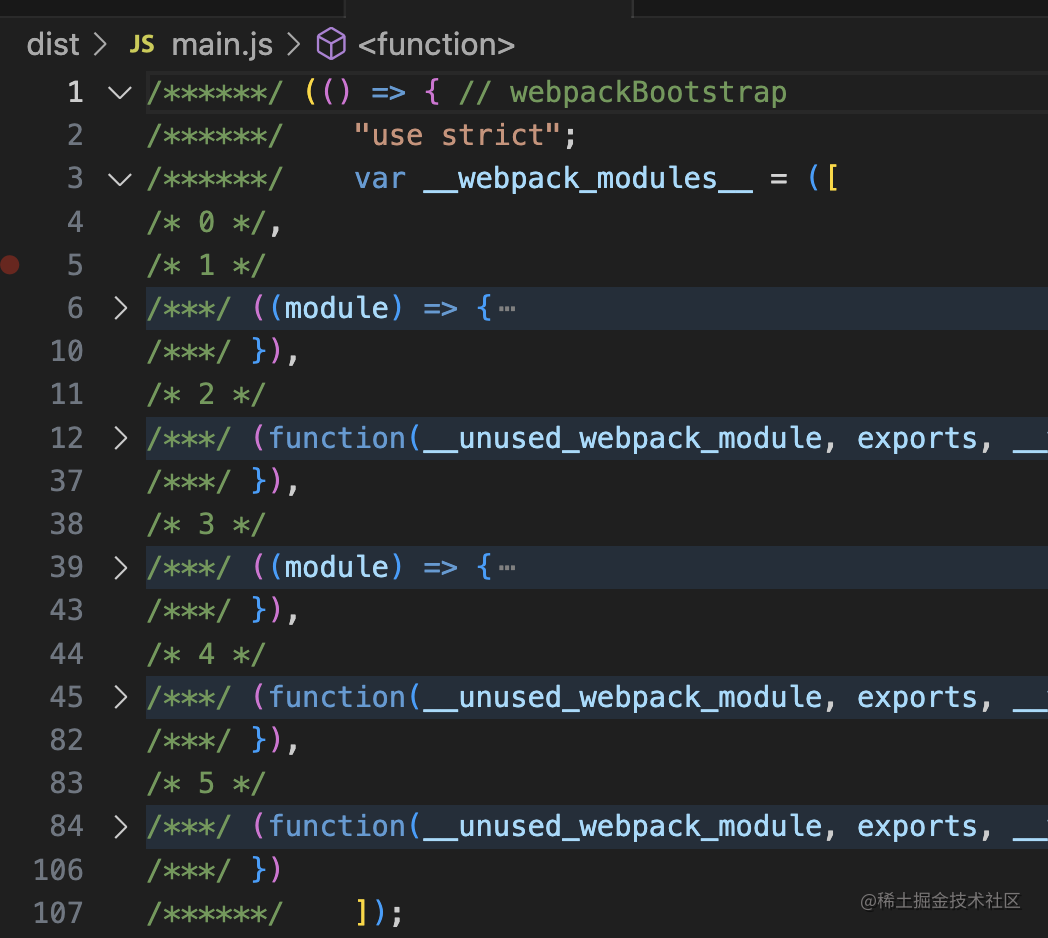Click the closing }), on line 43
Screen dimensions: 1048x938
point(275,610)
